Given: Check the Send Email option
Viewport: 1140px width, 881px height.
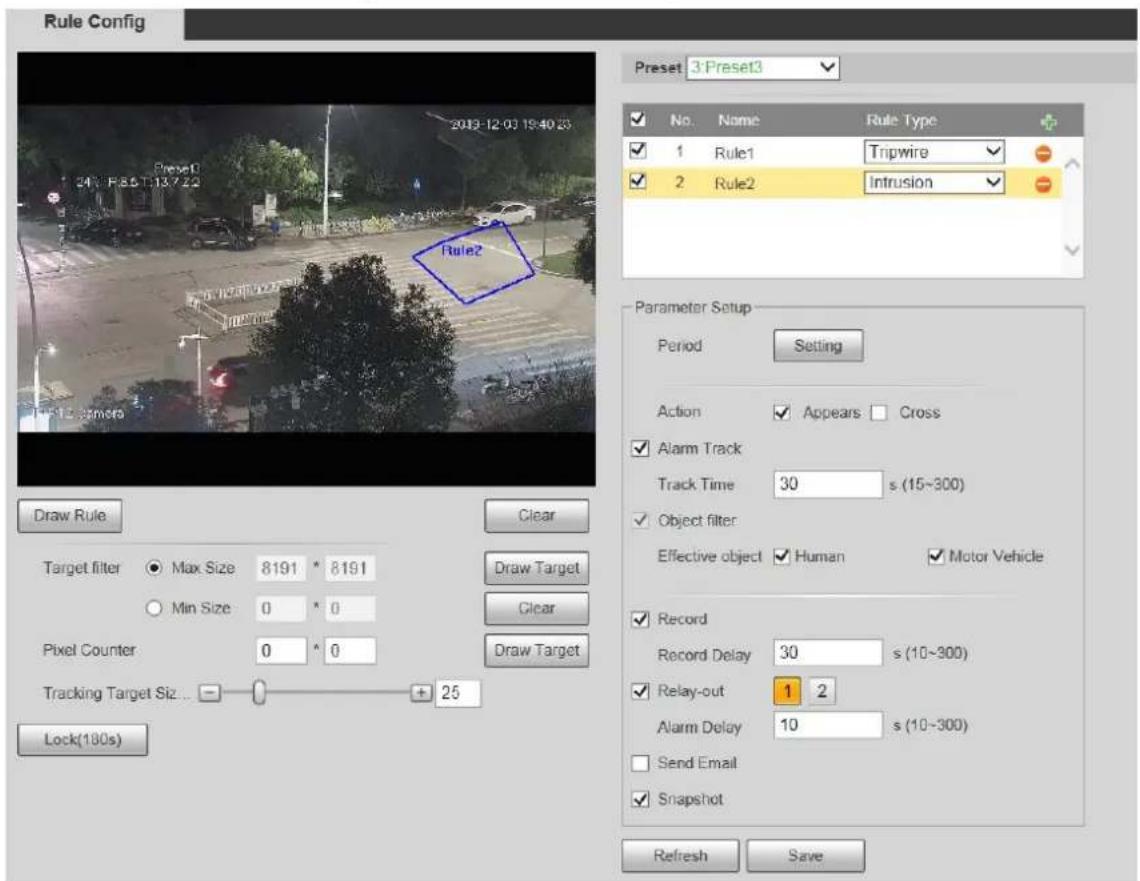Looking at the screenshot, I should pyautogui.click(x=641, y=763).
